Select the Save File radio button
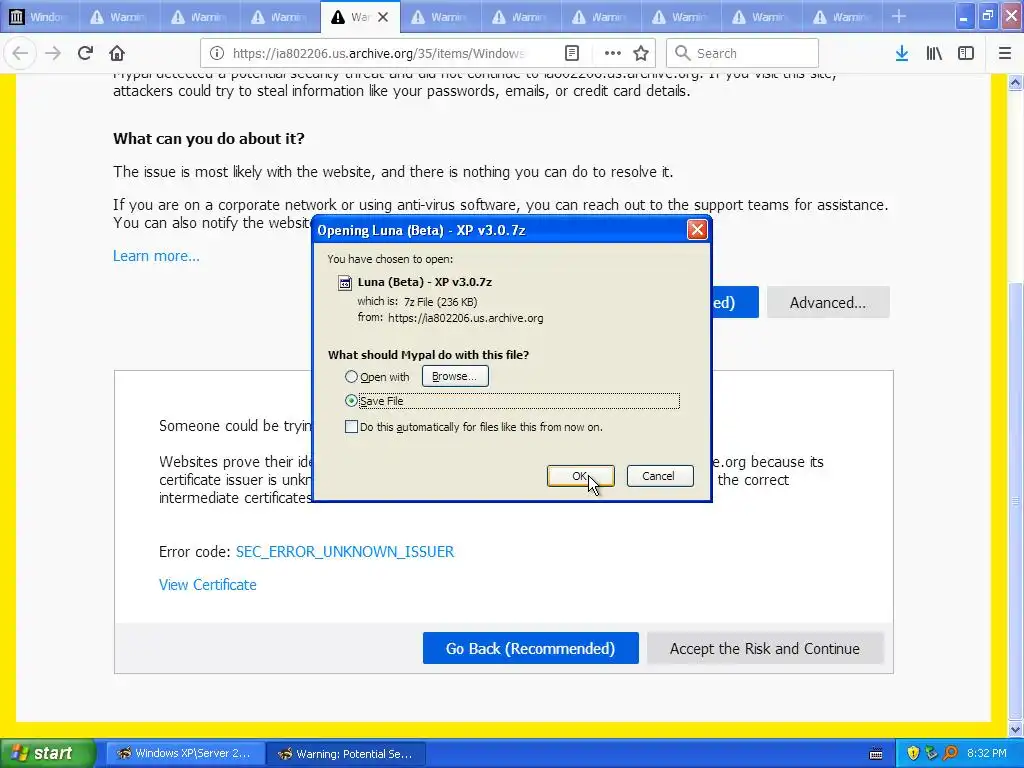This screenshot has height=768, width=1024. pos(351,401)
